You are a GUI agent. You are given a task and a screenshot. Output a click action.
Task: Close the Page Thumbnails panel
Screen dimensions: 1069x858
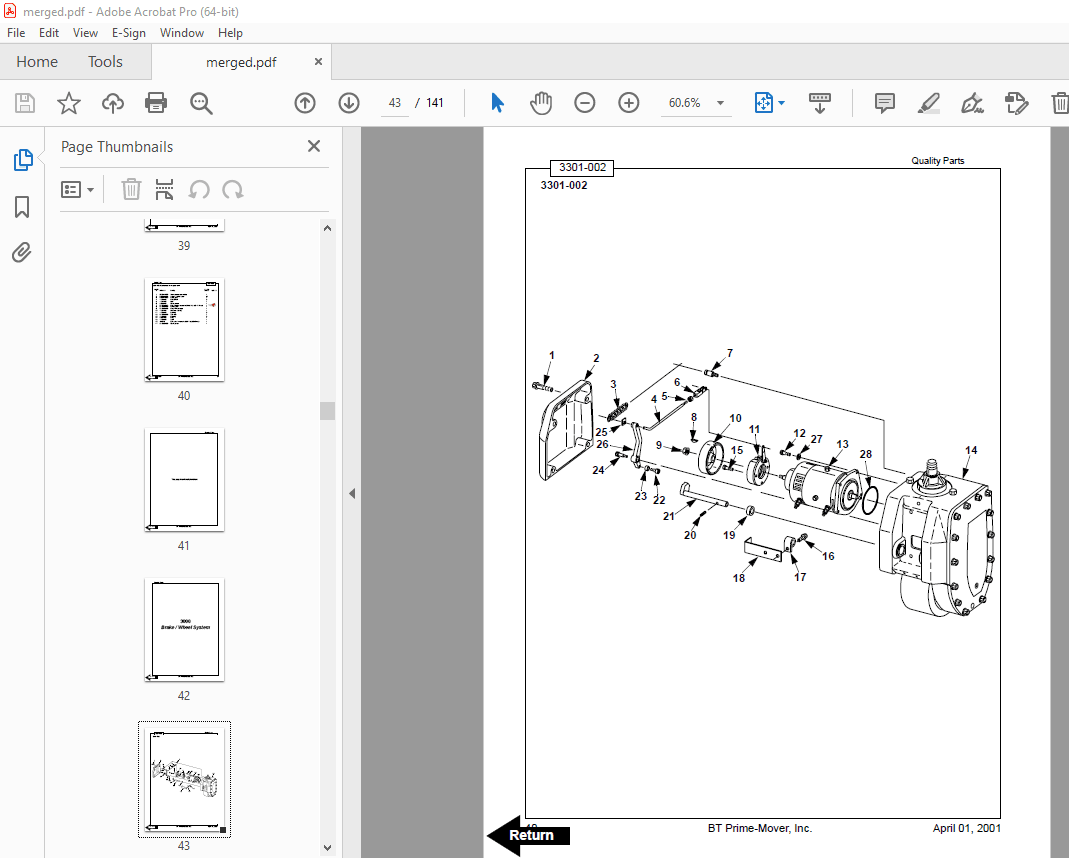click(314, 146)
